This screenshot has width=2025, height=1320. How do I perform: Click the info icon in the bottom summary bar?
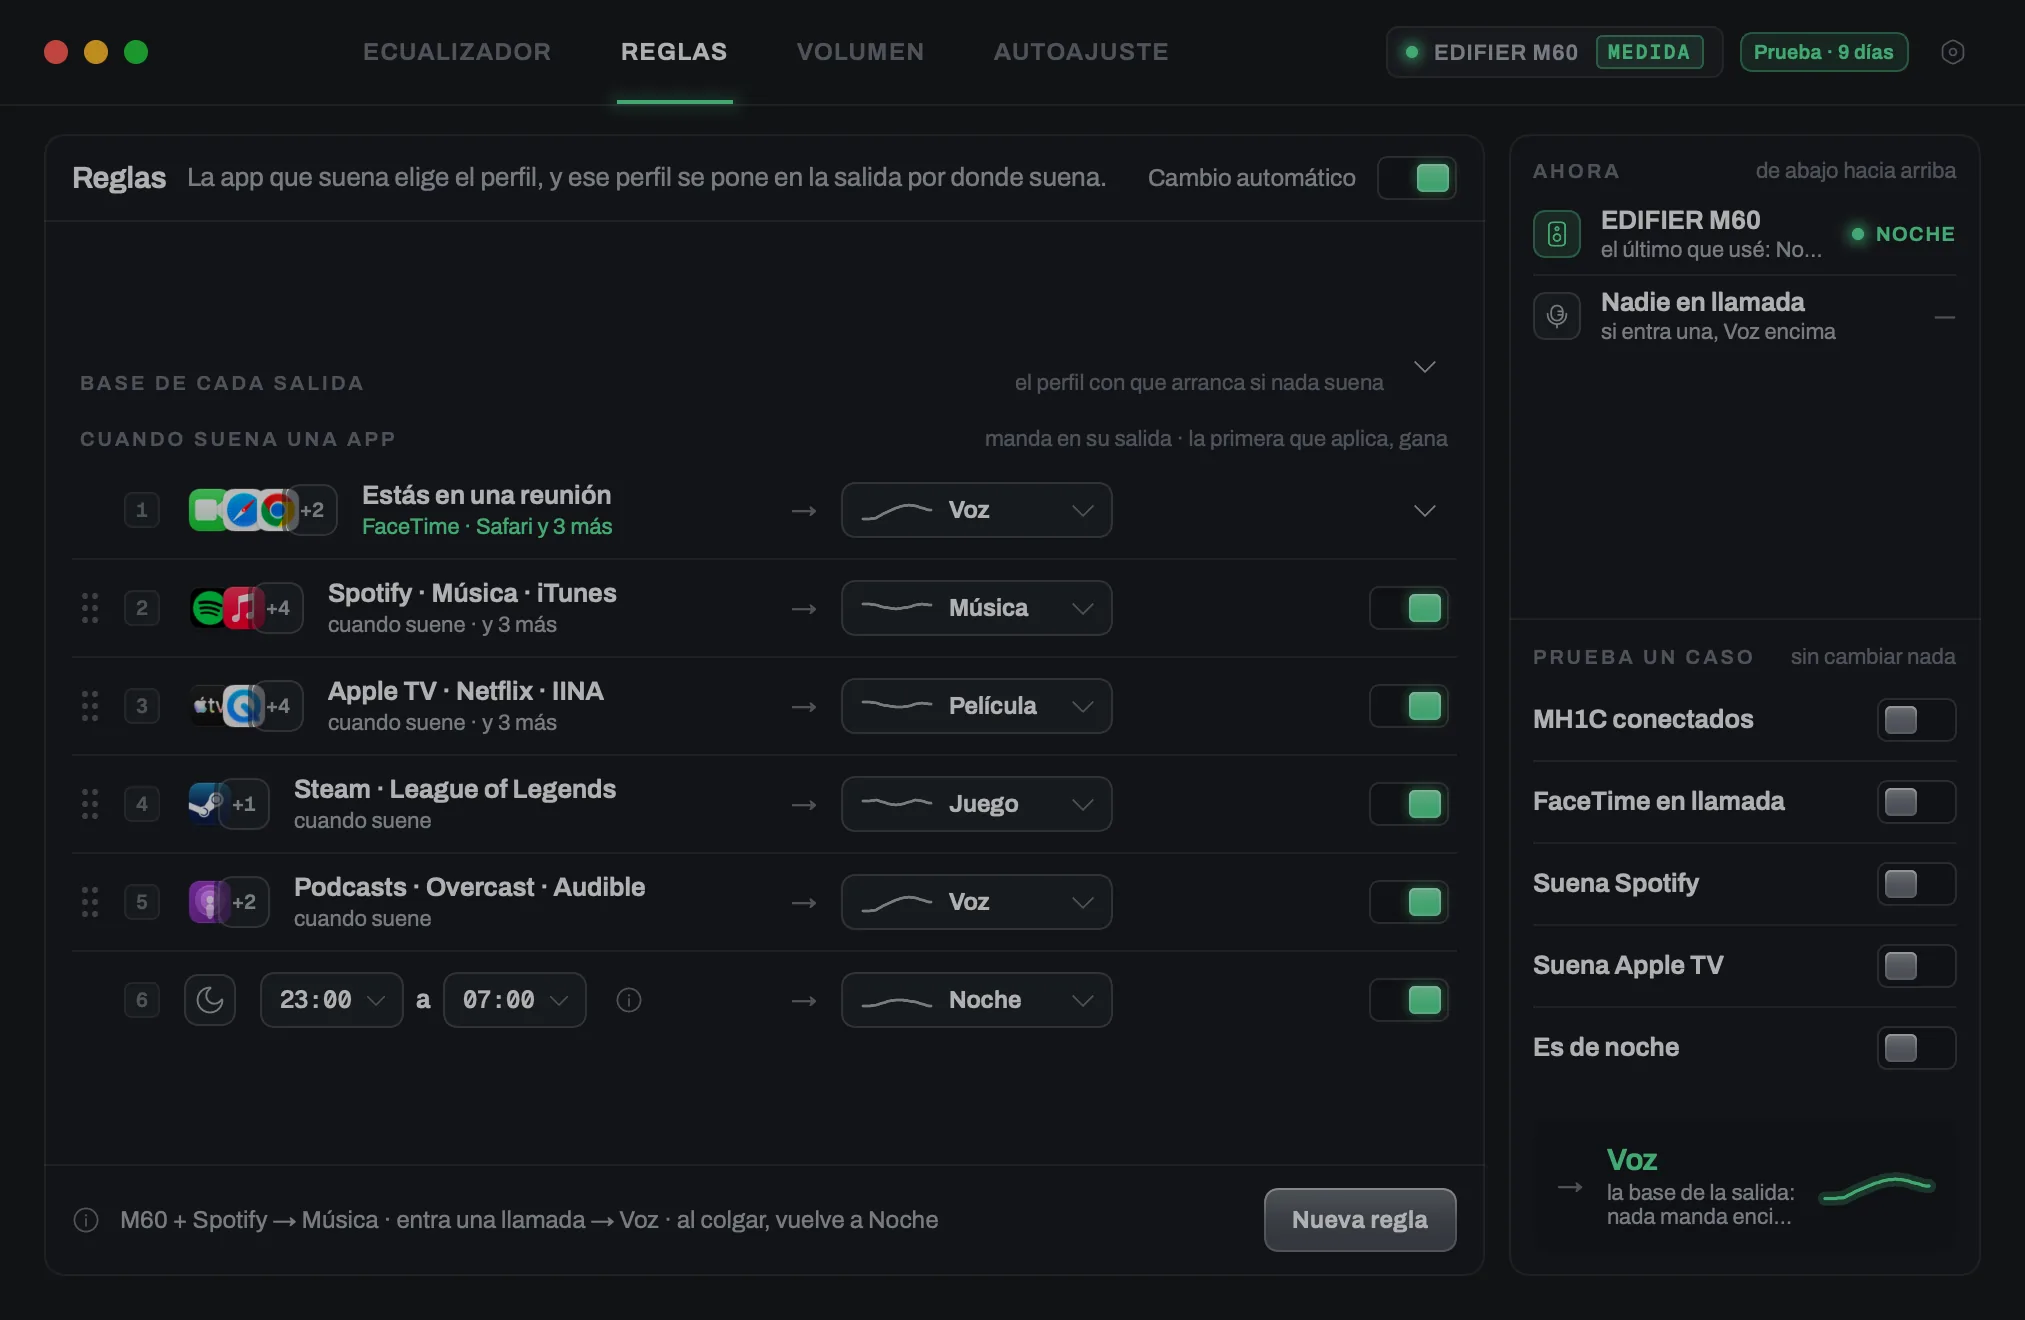coord(86,1220)
